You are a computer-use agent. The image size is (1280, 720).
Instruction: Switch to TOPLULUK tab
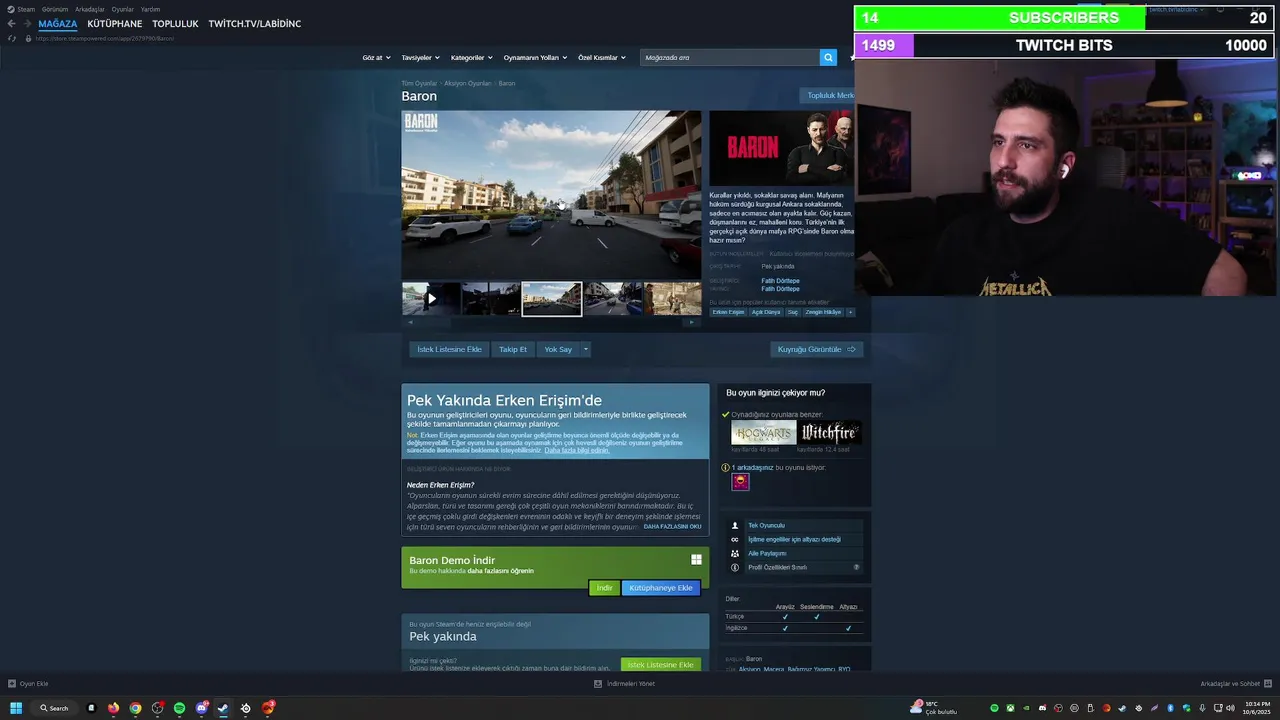175,24
